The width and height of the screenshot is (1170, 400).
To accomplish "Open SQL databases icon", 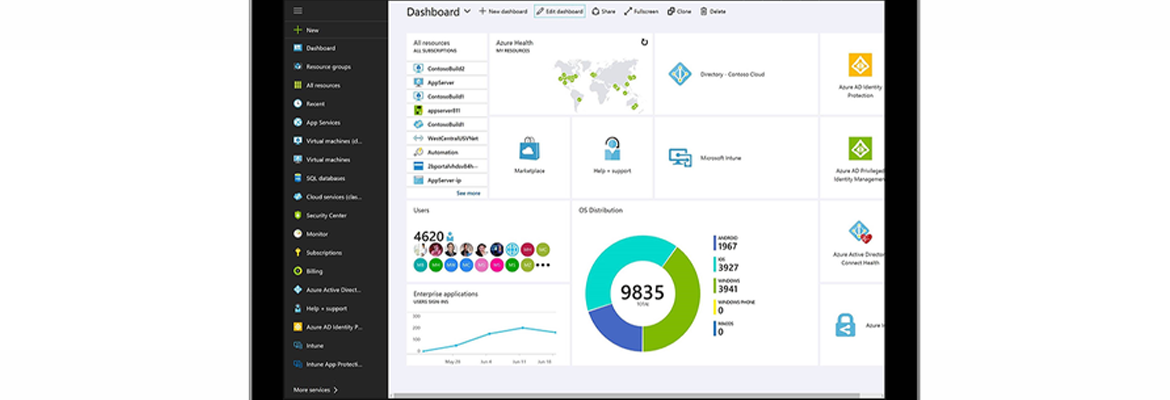I will pyautogui.click(x=298, y=178).
